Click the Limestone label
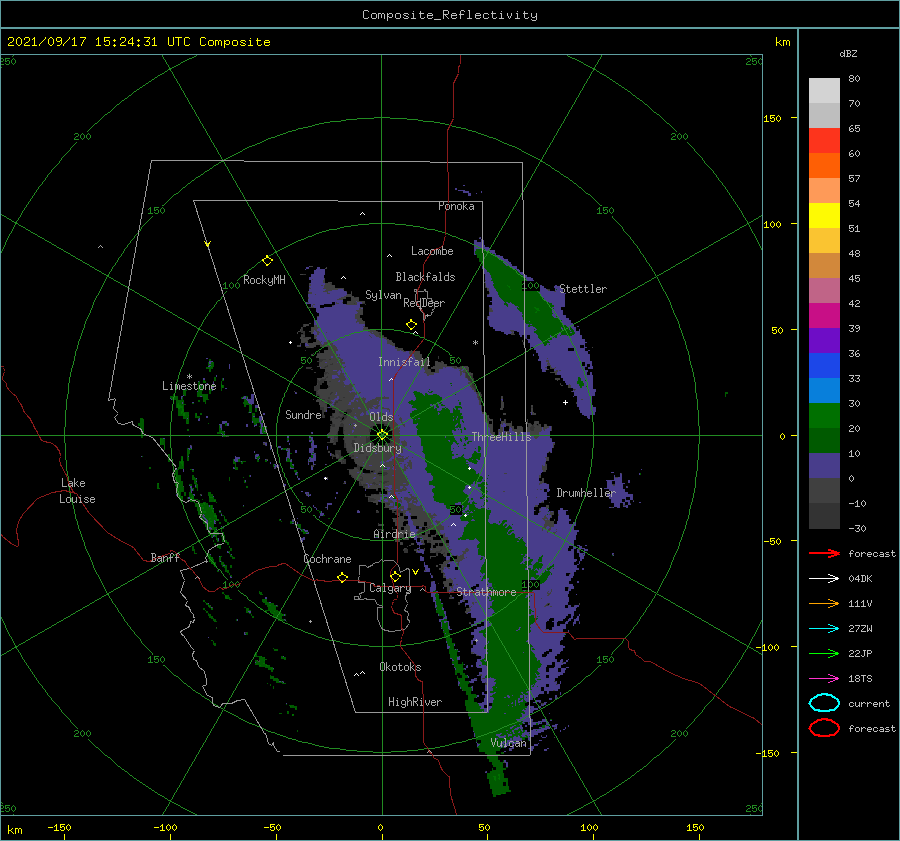This screenshot has width=900, height=841. tap(189, 386)
